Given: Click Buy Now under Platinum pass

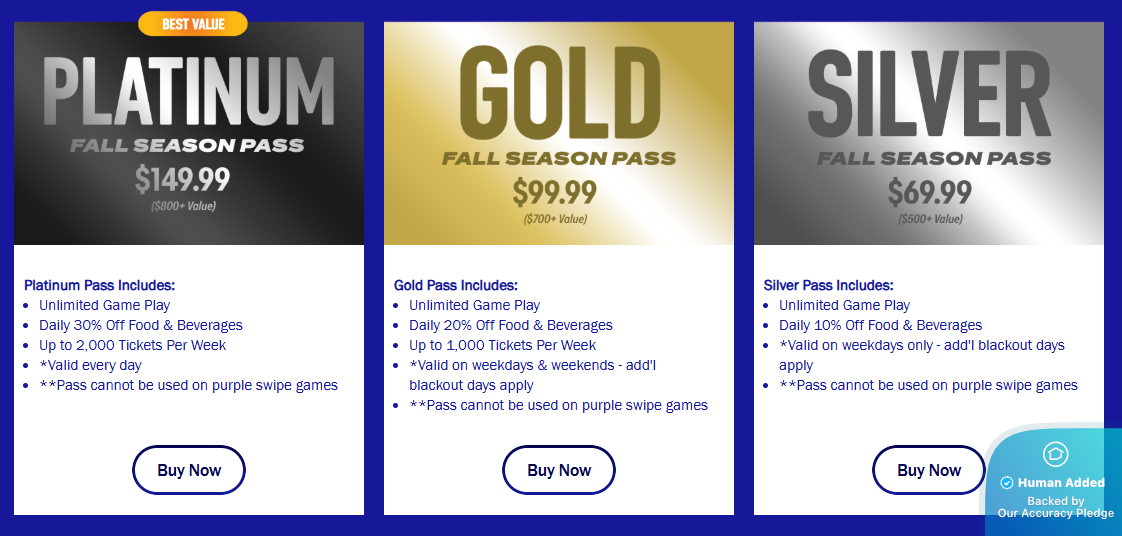Looking at the screenshot, I should pyautogui.click(x=189, y=470).
